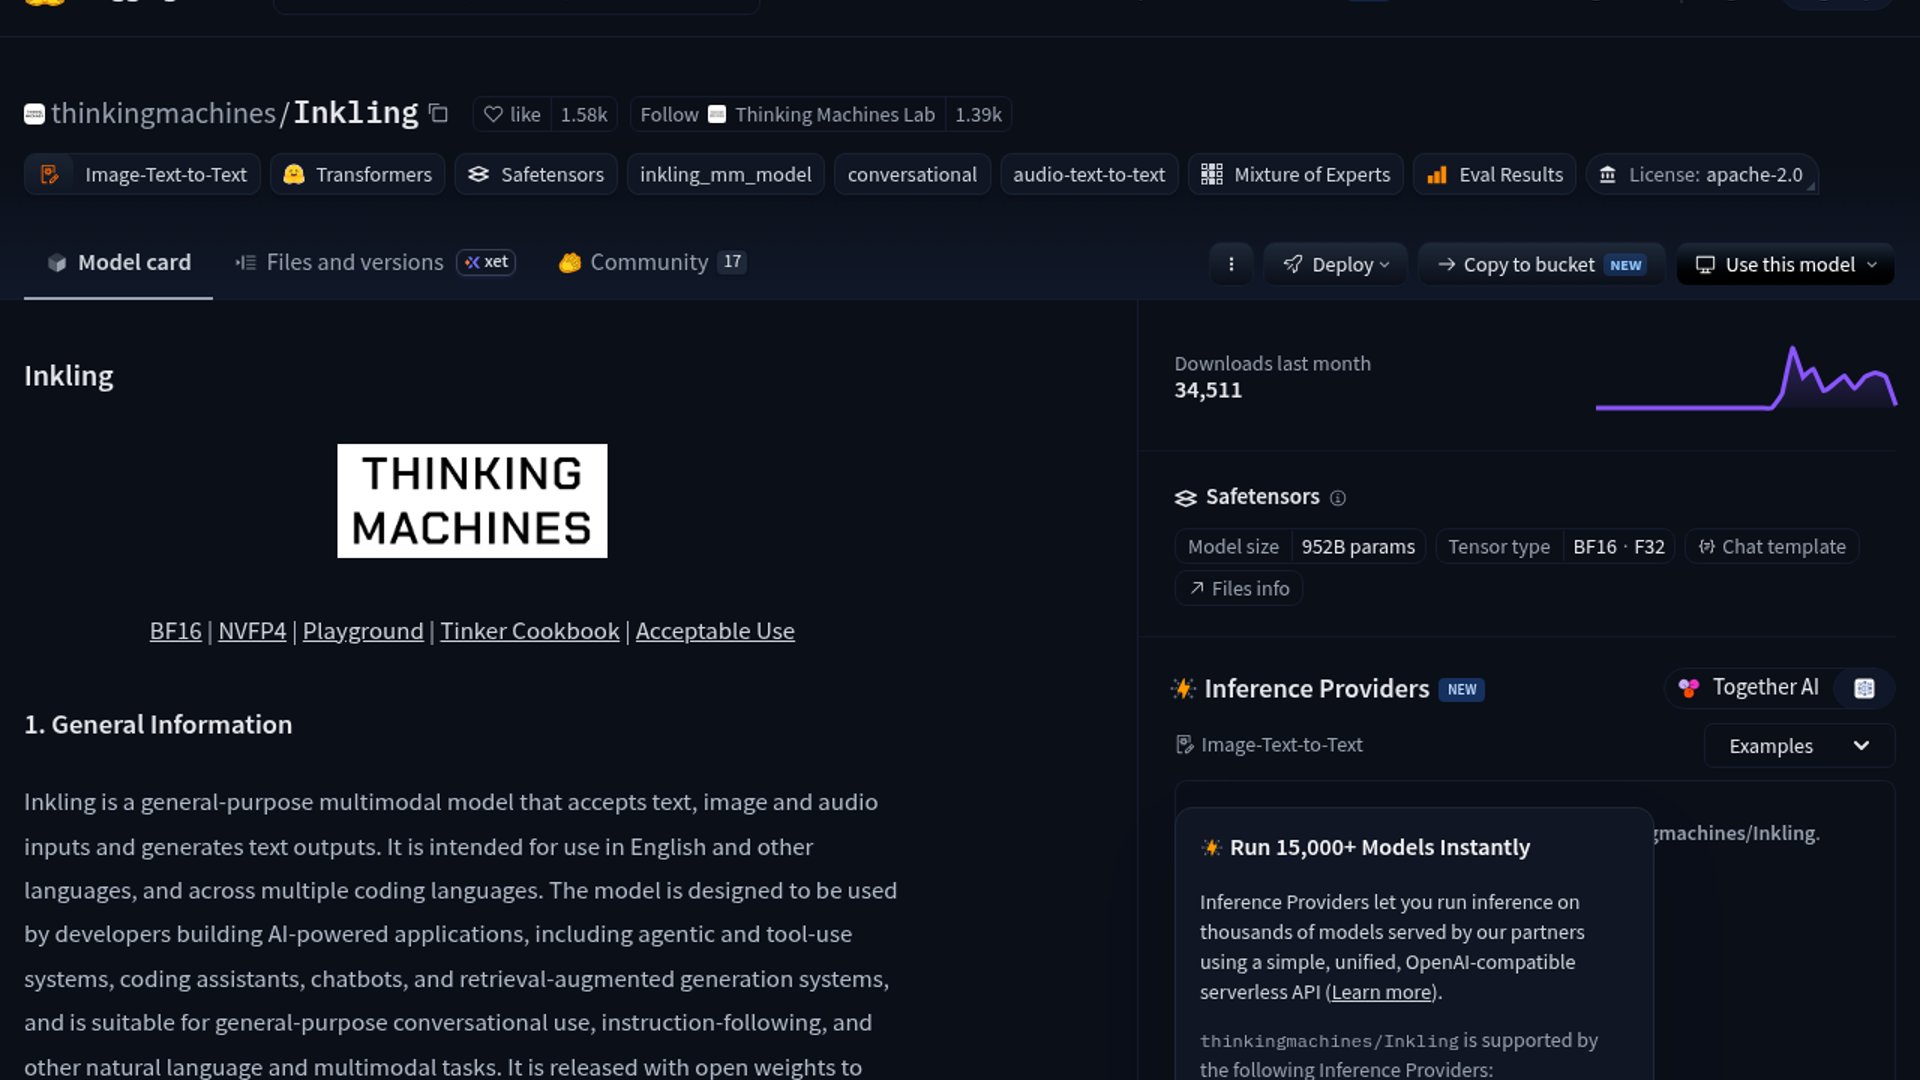Click the thinkingmachines organization avatar icon

pyautogui.click(x=34, y=114)
